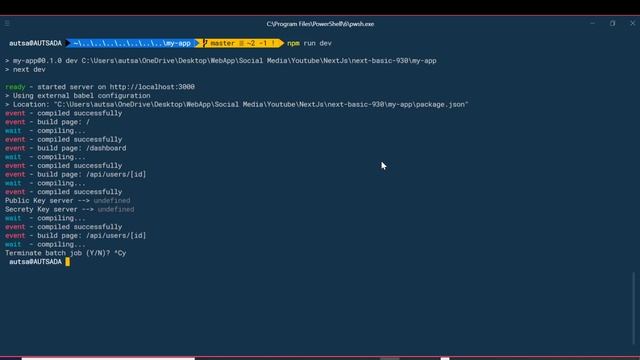The image size is (640, 360).
Task: Click the package.json Location path line
Action: point(237,104)
